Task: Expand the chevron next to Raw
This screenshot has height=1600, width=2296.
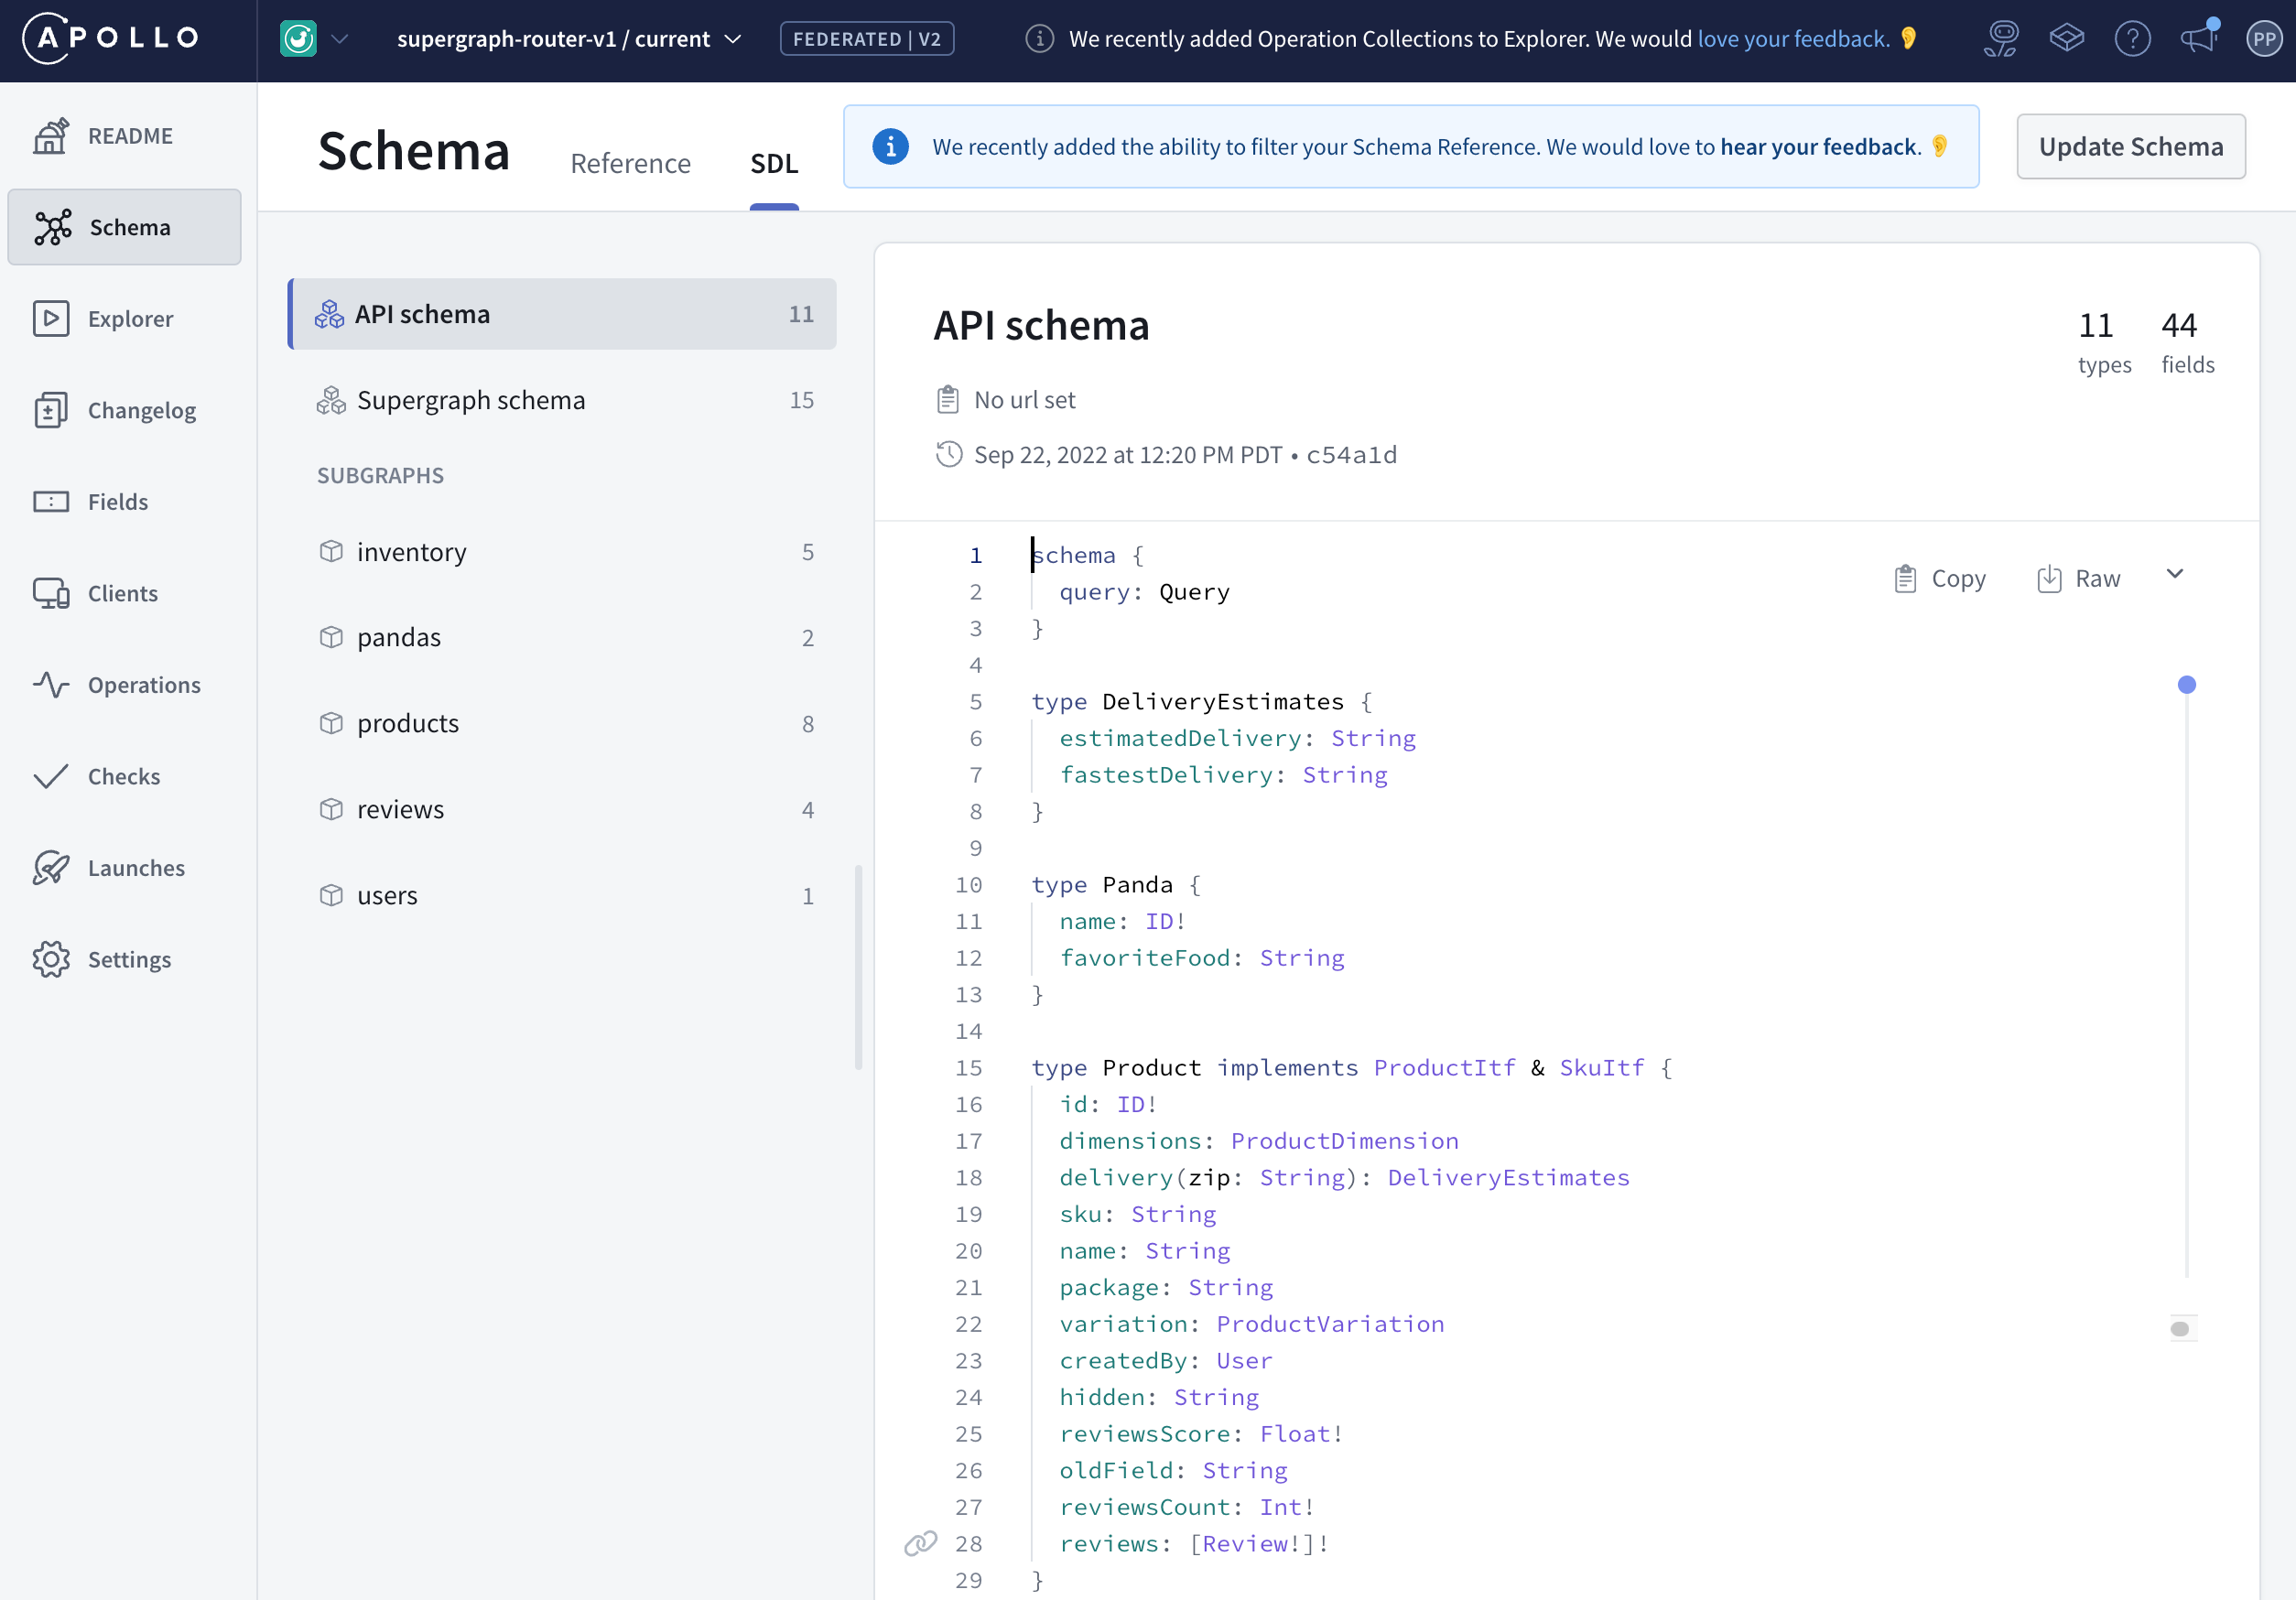Action: tap(2174, 574)
